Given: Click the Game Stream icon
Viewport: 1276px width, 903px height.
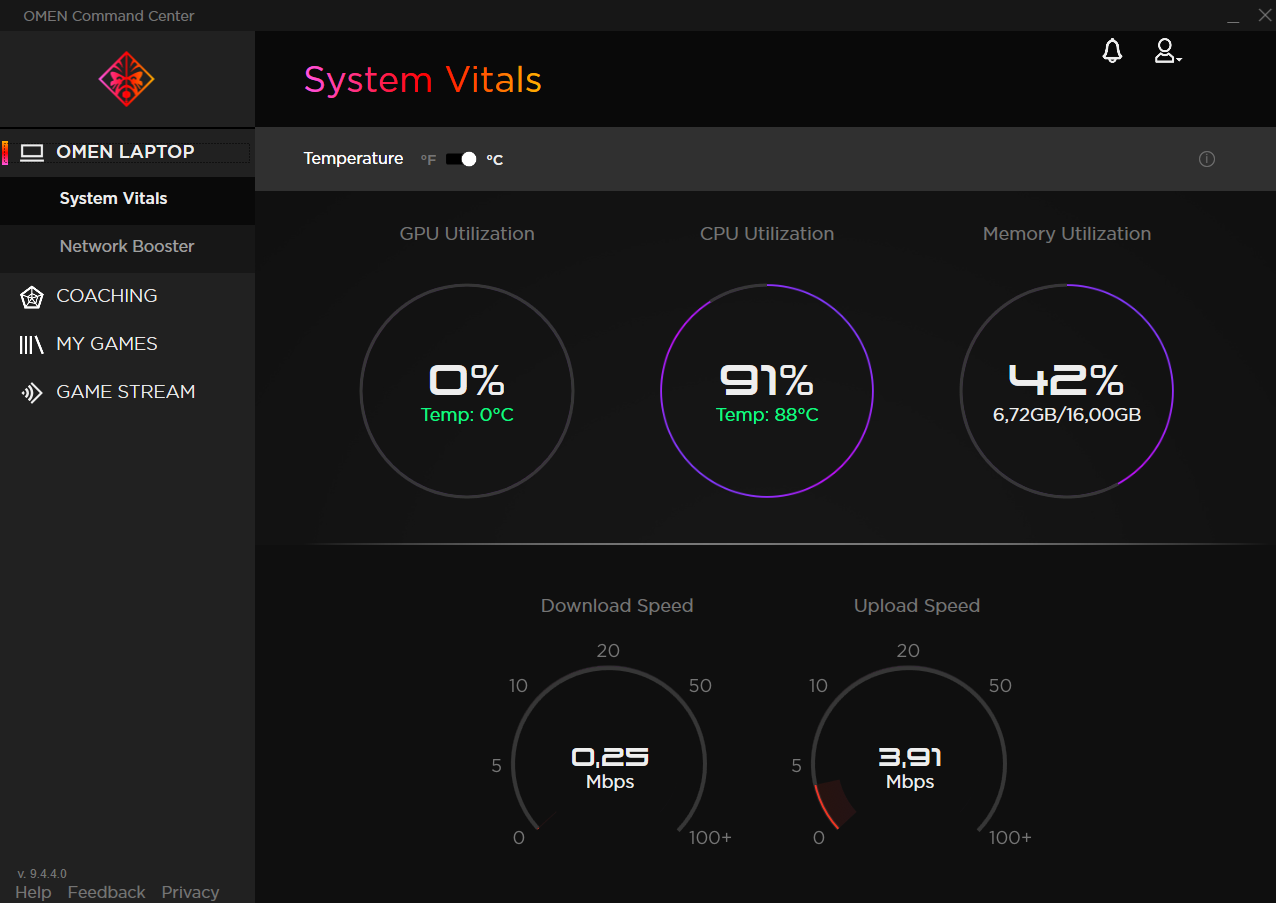Looking at the screenshot, I should point(33,392).
